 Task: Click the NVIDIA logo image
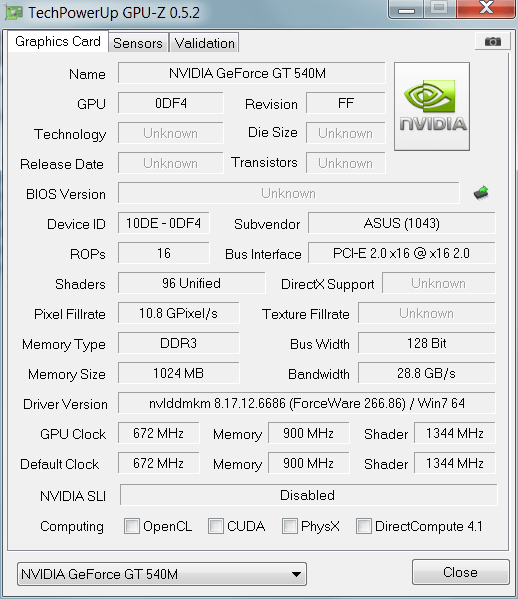[x=432, y=106]
